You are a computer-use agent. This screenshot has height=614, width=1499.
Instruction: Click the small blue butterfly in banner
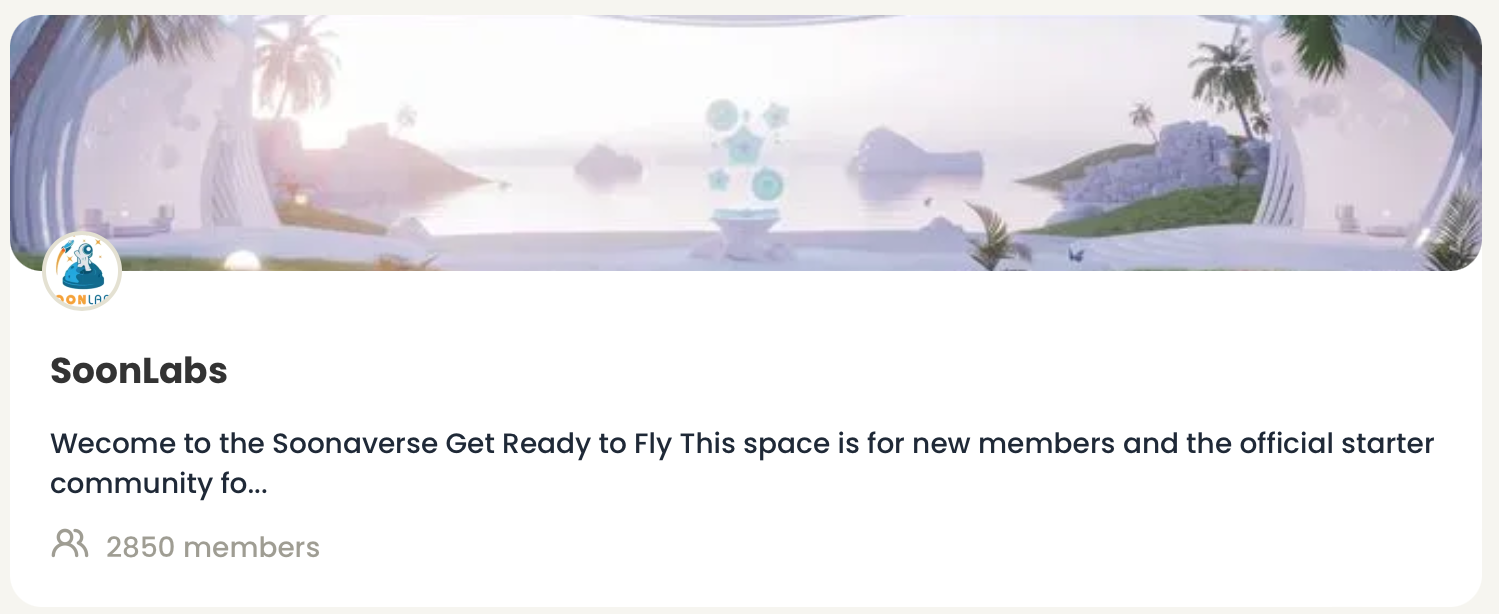[1076, 255]
